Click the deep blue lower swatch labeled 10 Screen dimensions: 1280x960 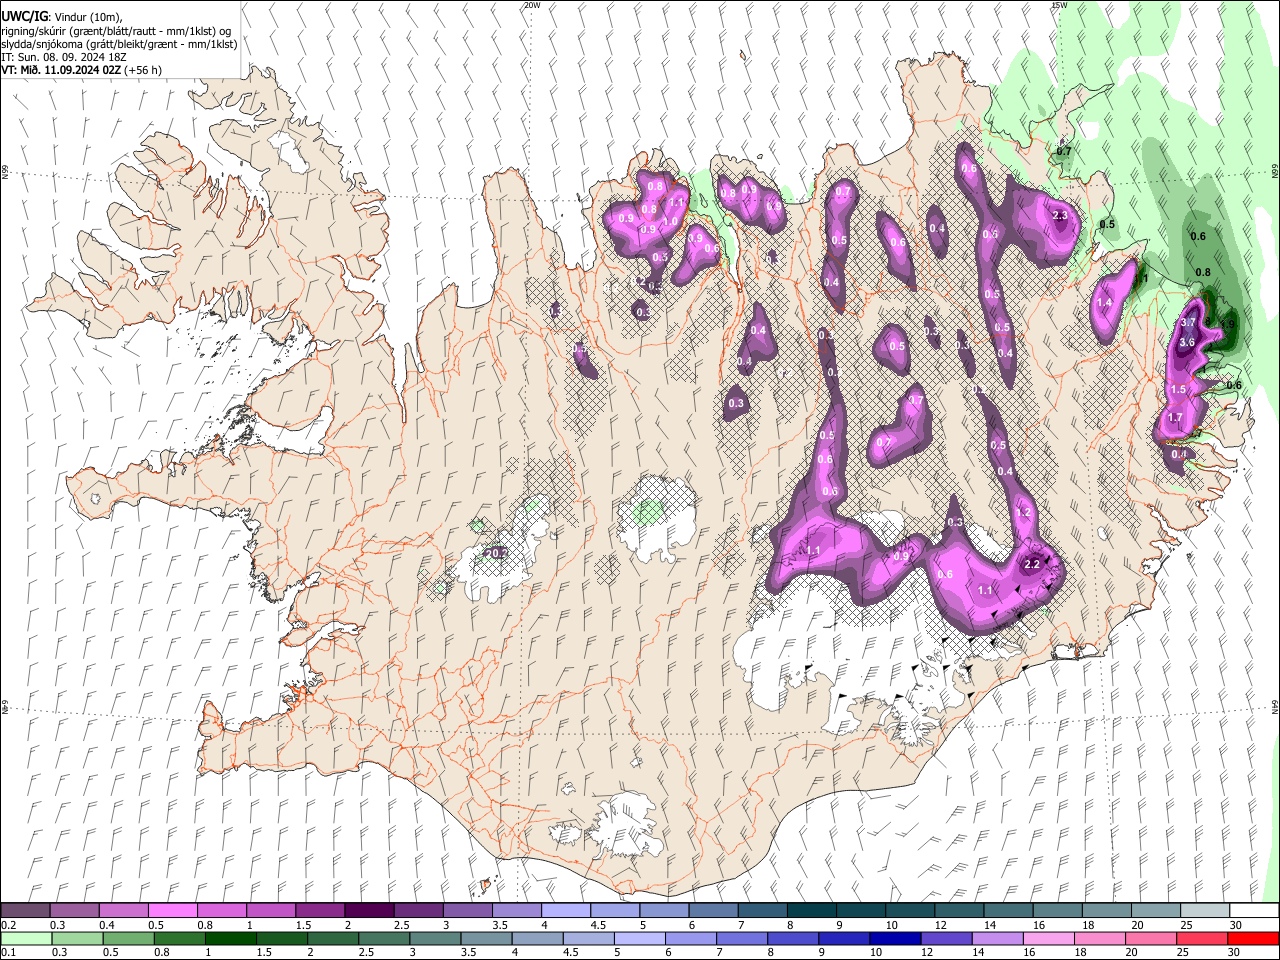[894, 939]
